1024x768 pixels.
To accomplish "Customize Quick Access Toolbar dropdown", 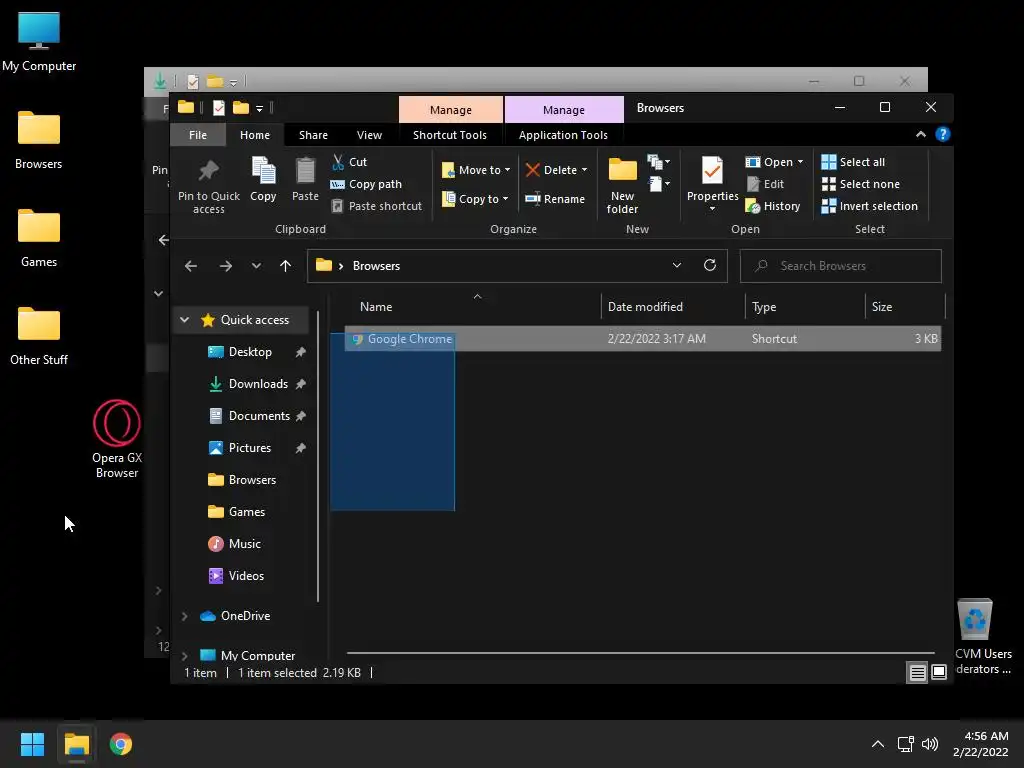I will (x=259, y=108).
